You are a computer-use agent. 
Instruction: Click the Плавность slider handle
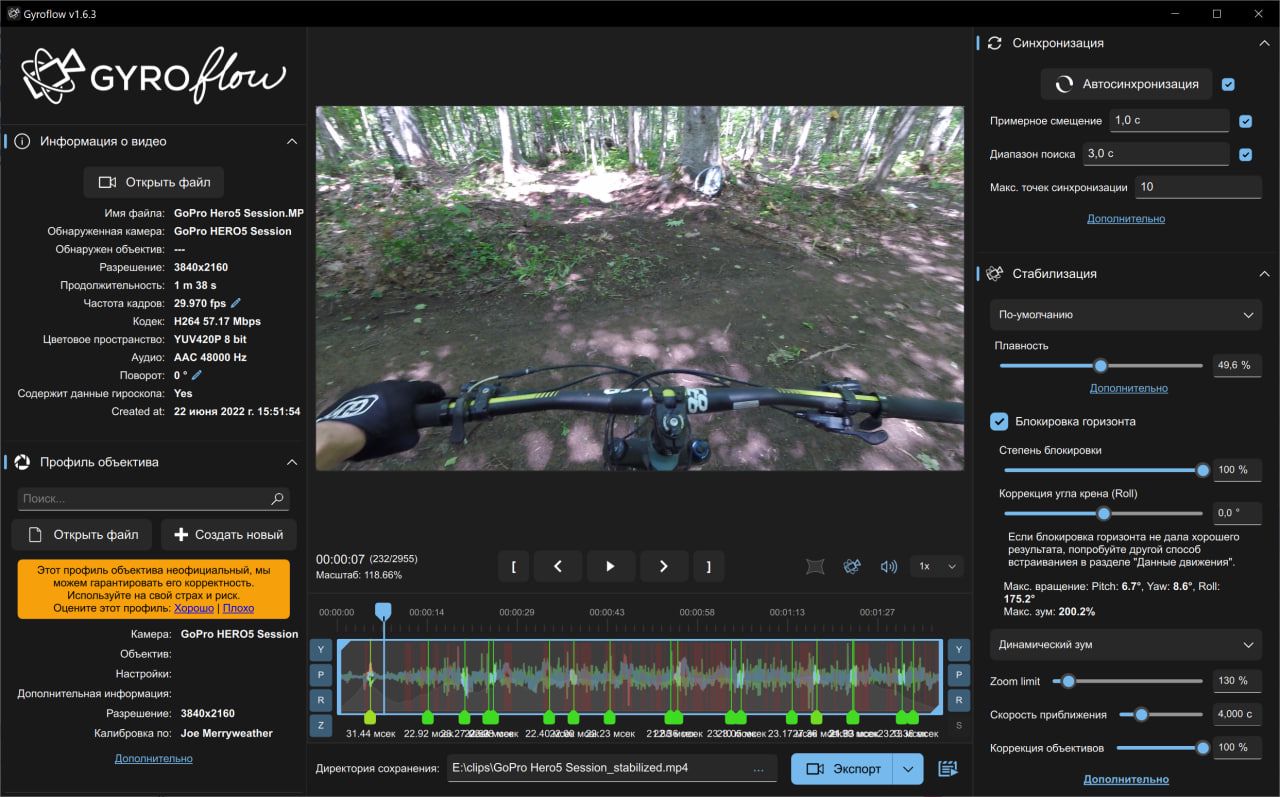(1100, 366)
